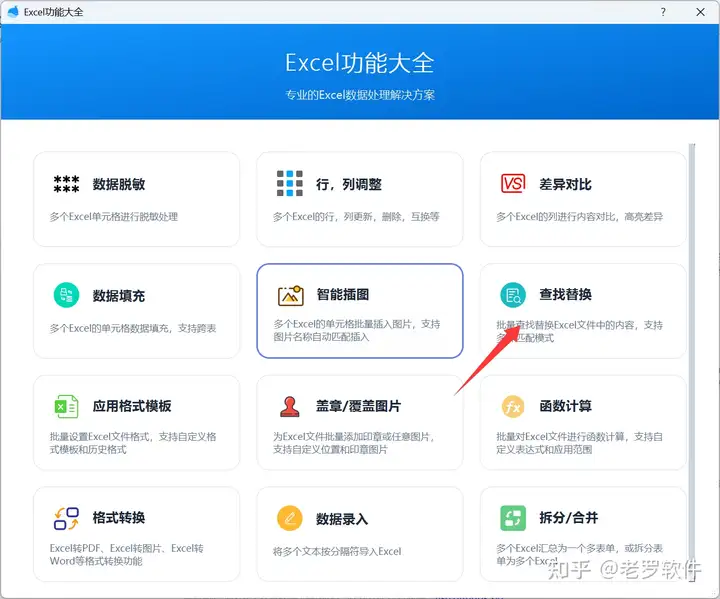Image resolution: width=720 pixels, height=599 pixels.
Task: Open the 数据脱敏 feature title
Action: 119,184
